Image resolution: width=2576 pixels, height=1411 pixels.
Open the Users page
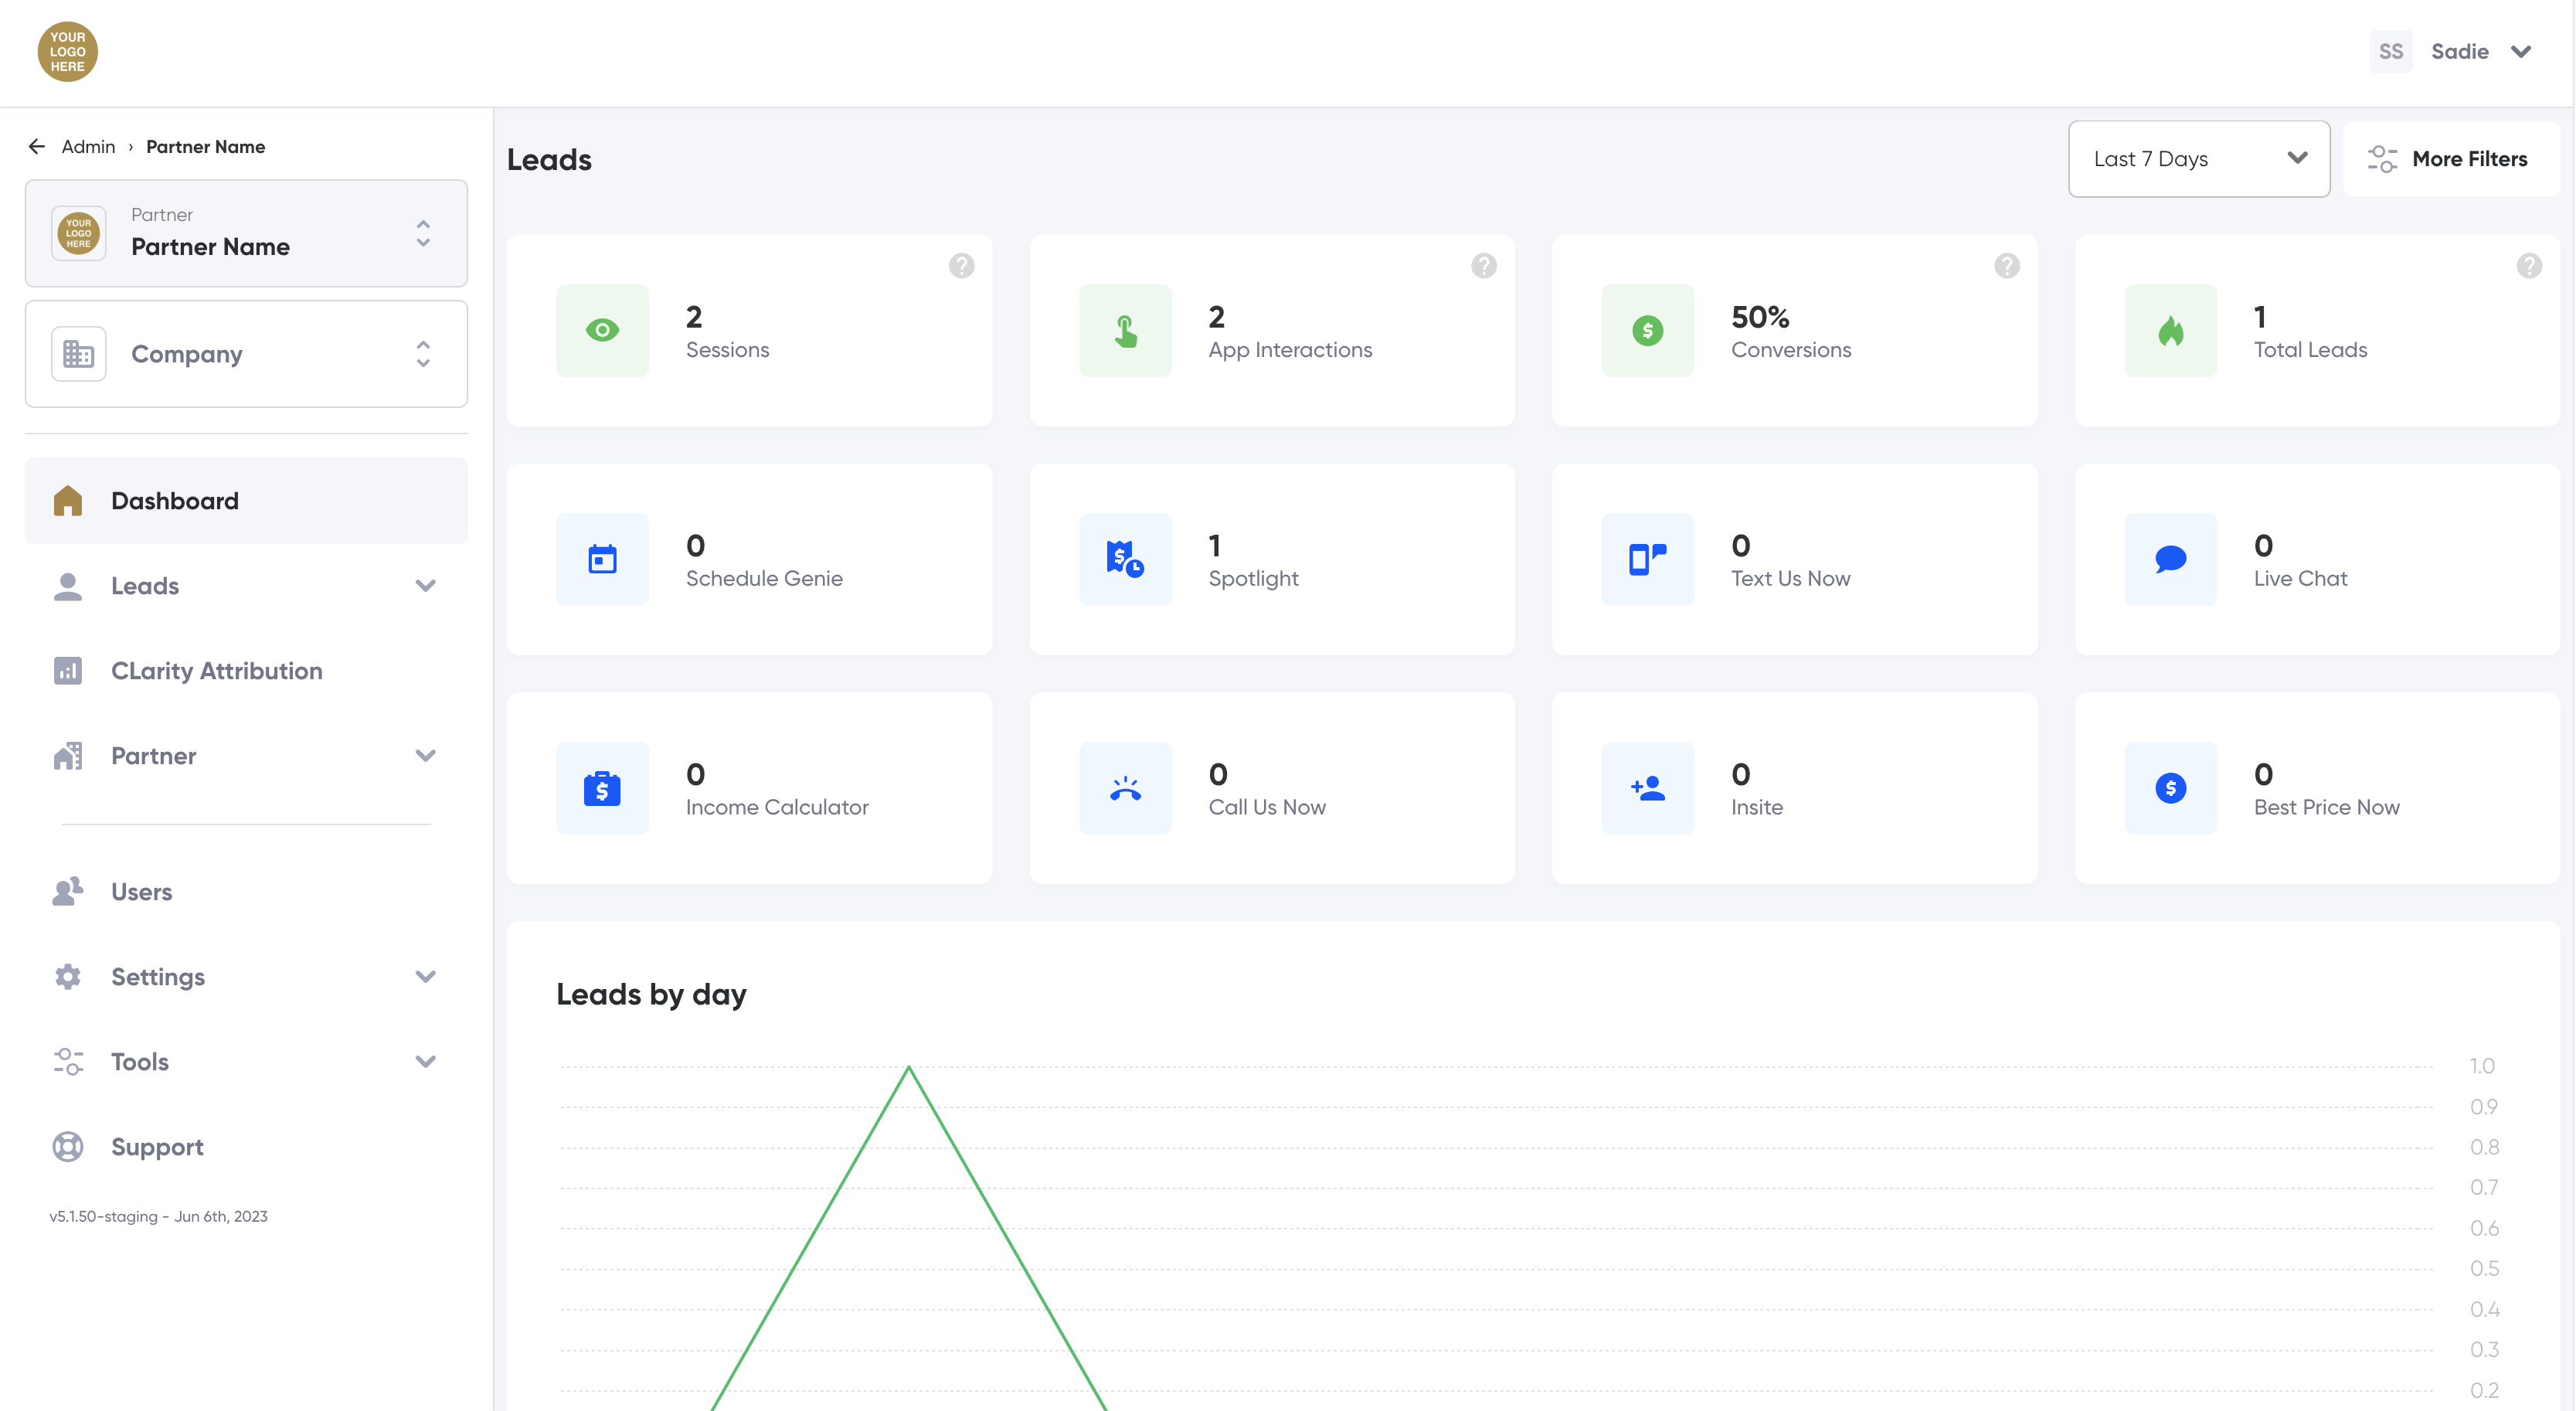[141, 892]
